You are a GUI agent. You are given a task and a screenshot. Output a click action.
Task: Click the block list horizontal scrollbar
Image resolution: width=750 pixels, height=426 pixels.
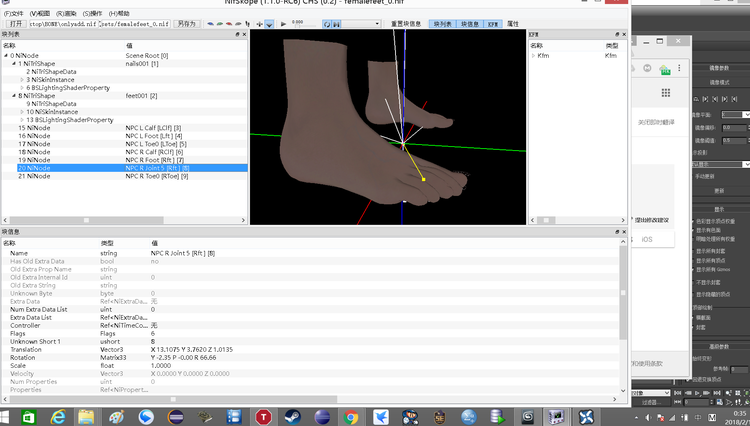pos(124,220)
